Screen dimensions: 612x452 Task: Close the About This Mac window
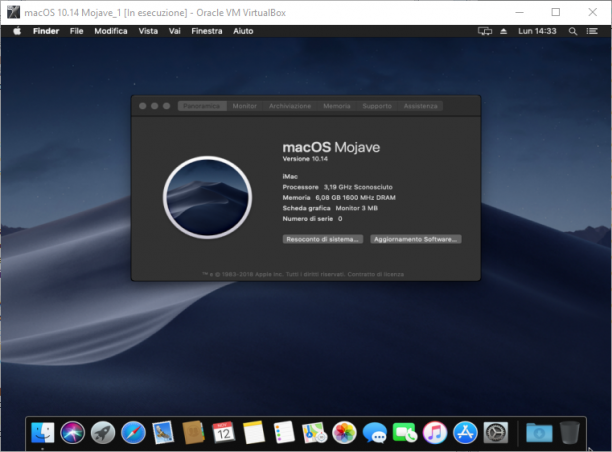142,106
